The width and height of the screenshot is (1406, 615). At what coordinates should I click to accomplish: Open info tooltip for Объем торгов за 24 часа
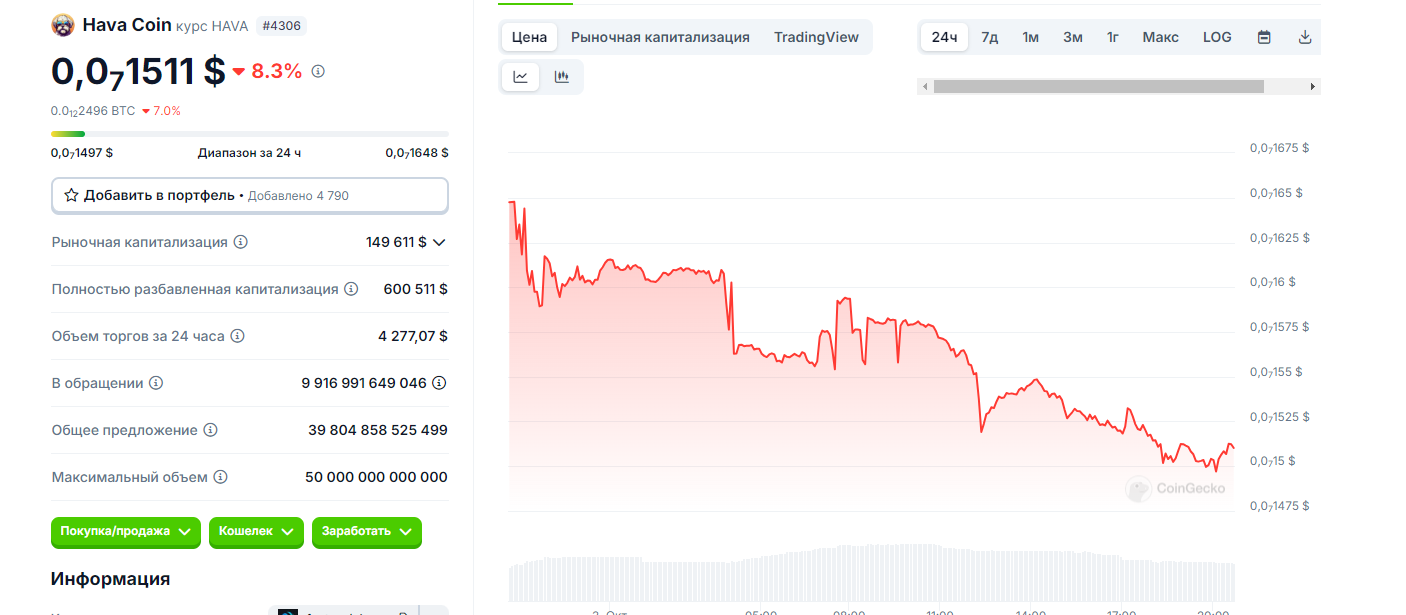click(x=237, y=336)
